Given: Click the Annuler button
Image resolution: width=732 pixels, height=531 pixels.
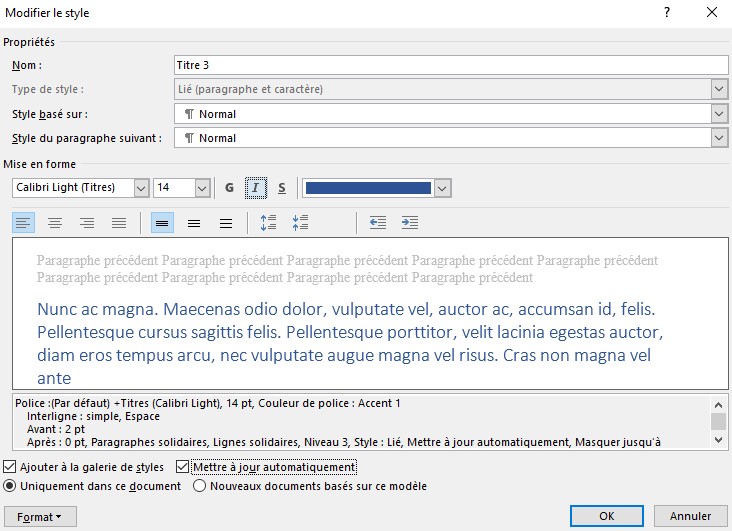Looking at the screenshot, I should coord(690,516).
